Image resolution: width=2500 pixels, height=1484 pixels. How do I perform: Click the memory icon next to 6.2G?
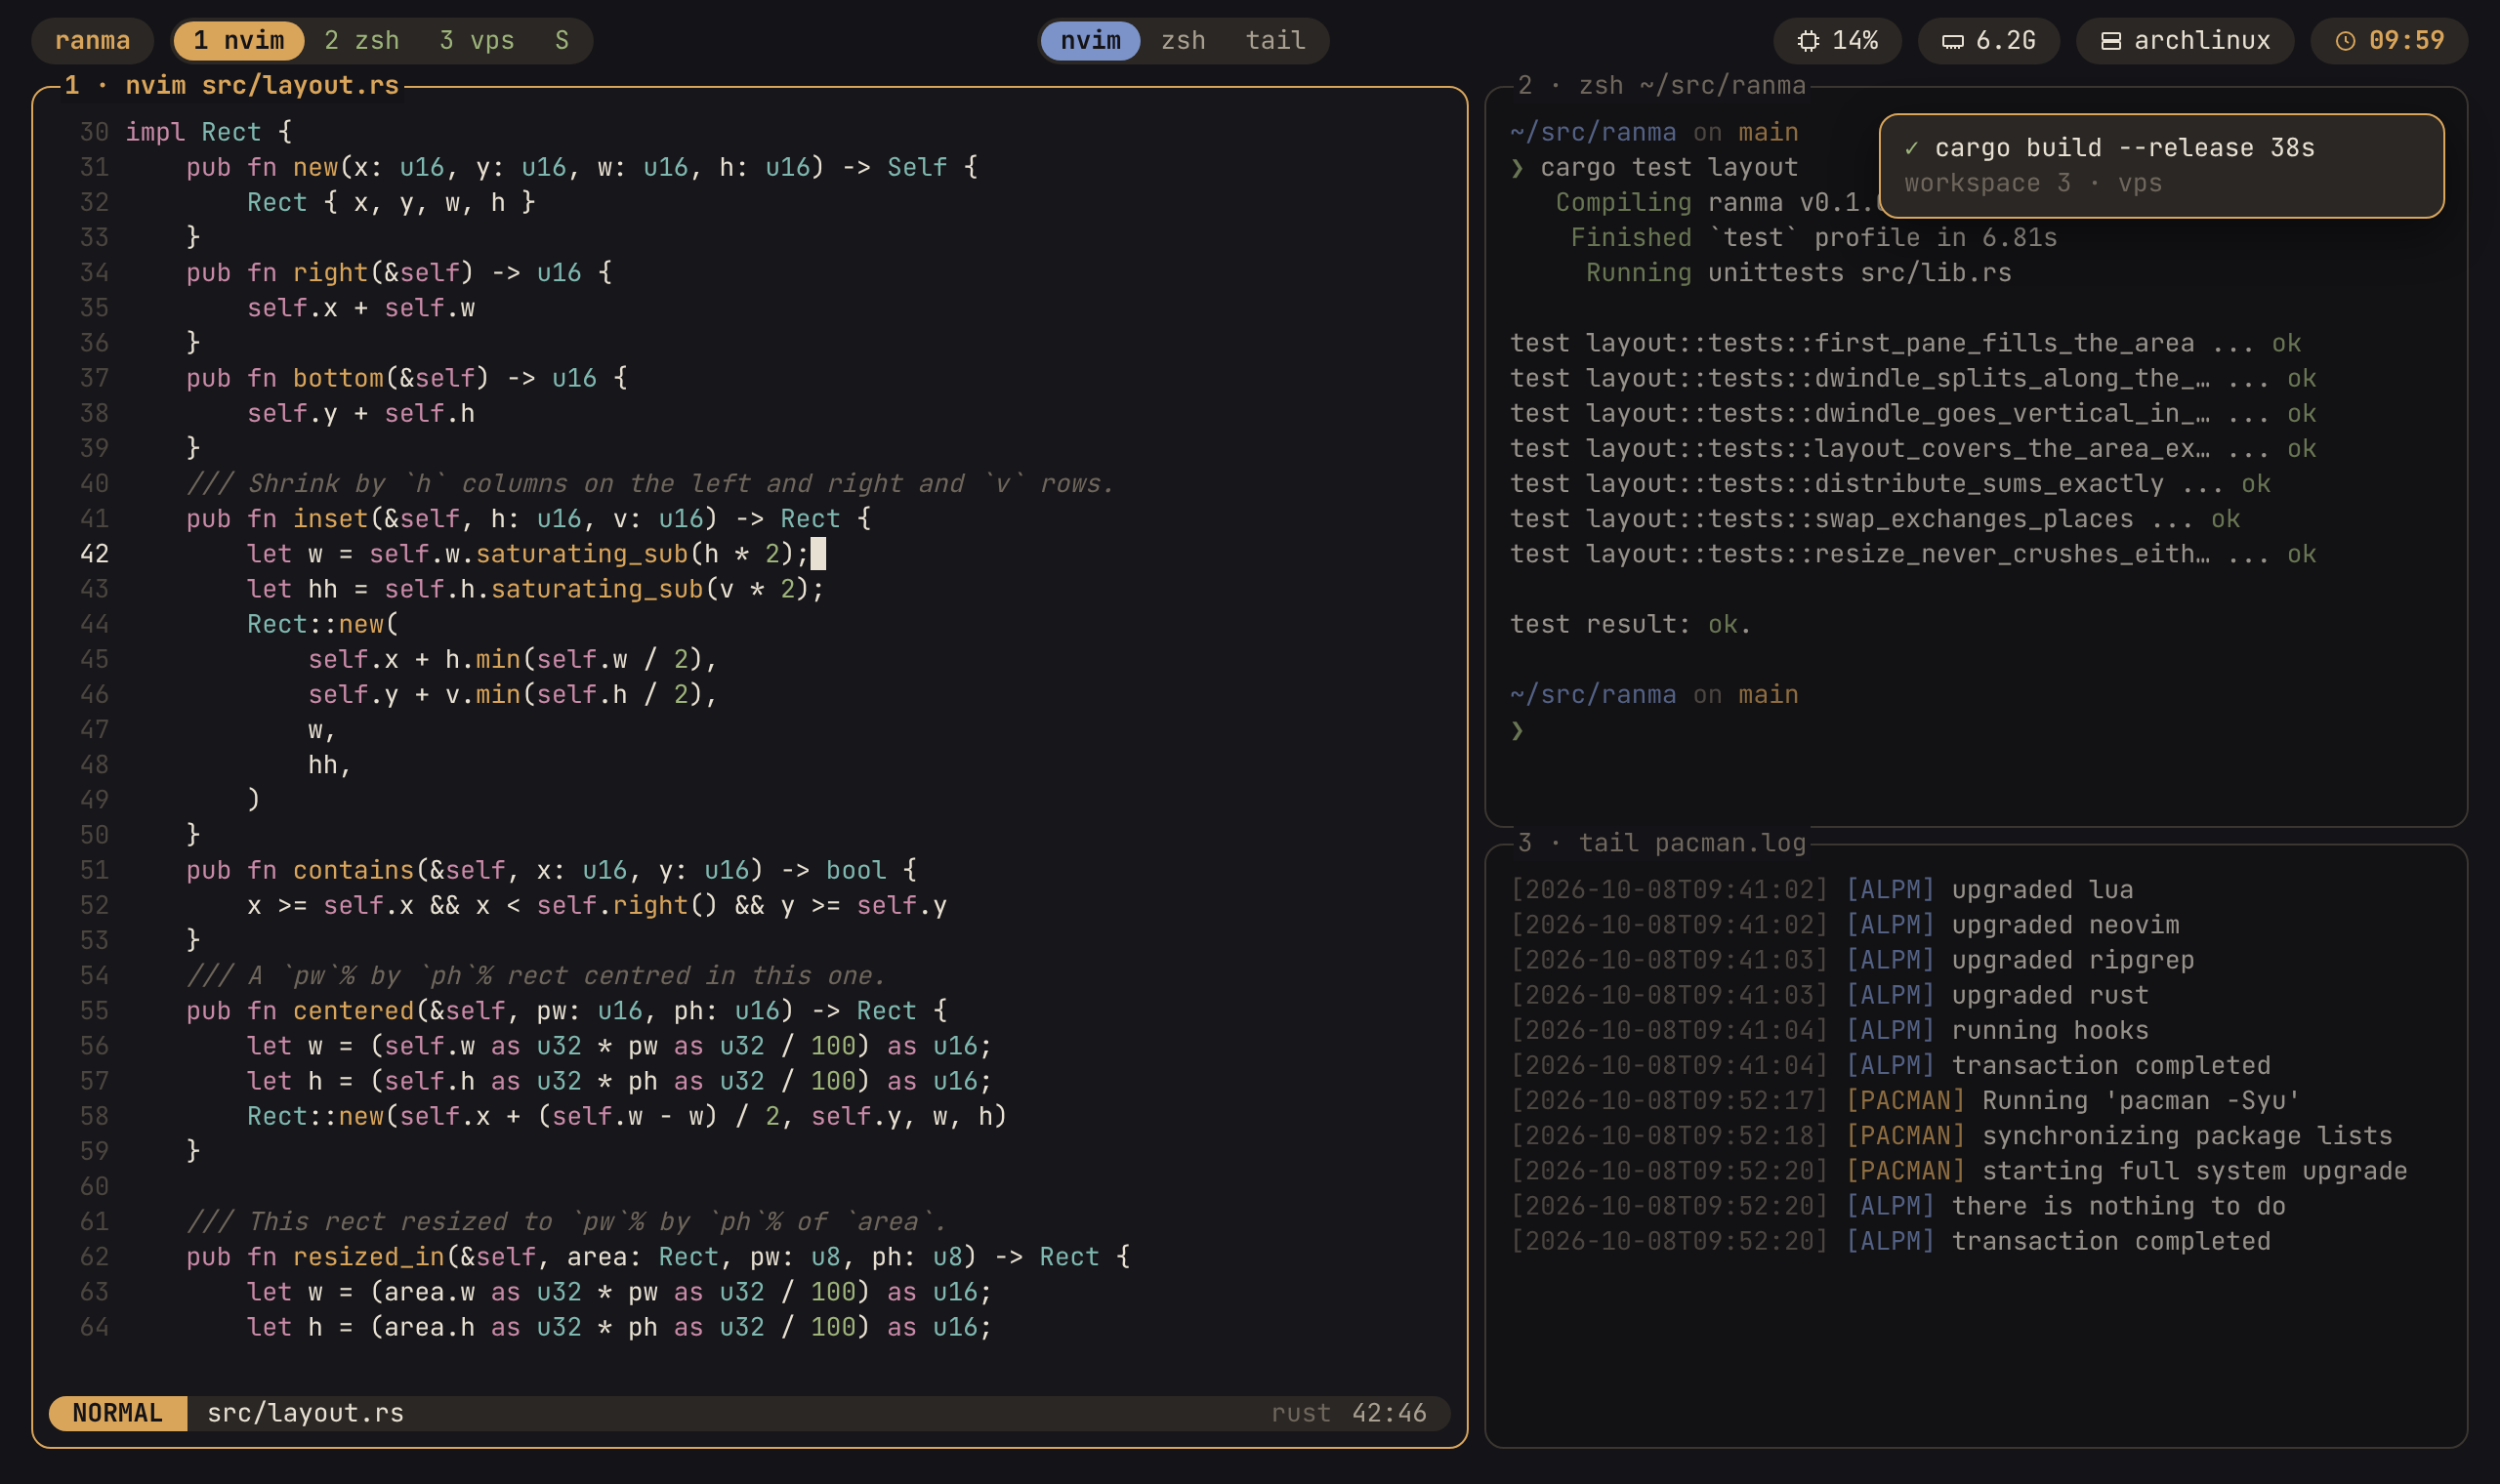[1952, 41]
